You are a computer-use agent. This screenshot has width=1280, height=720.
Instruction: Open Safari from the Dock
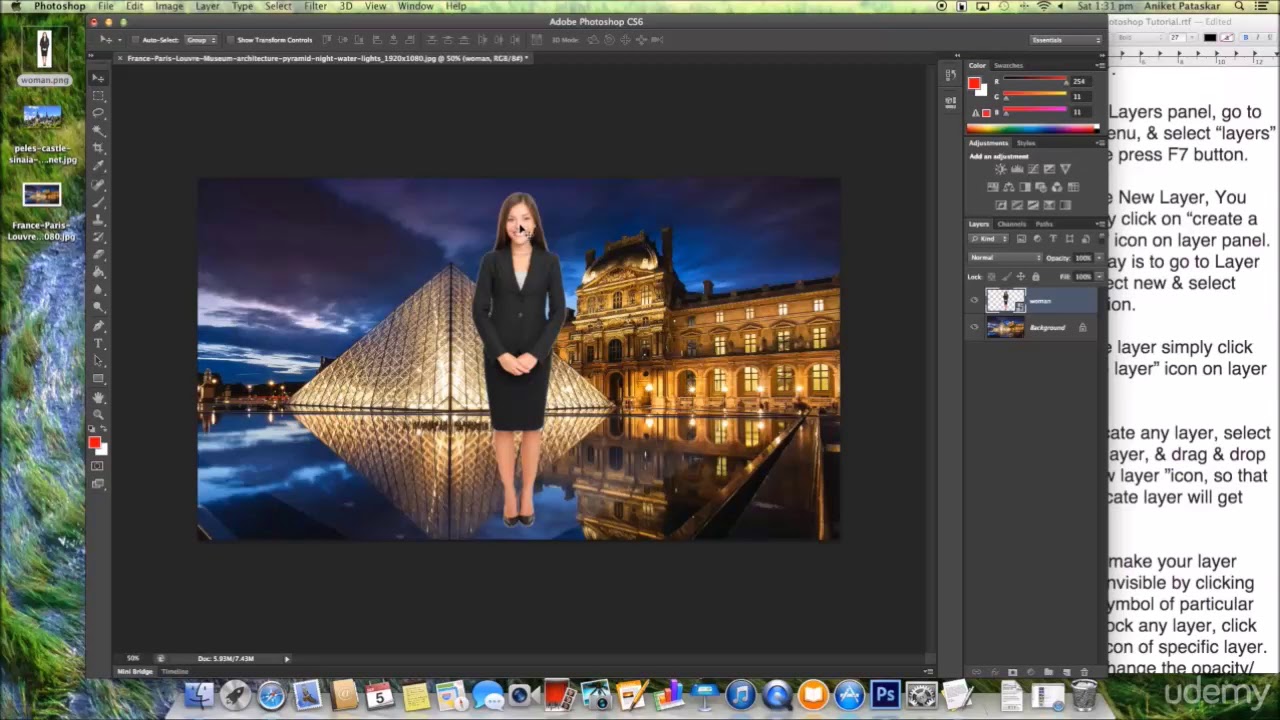coord(271,694)
